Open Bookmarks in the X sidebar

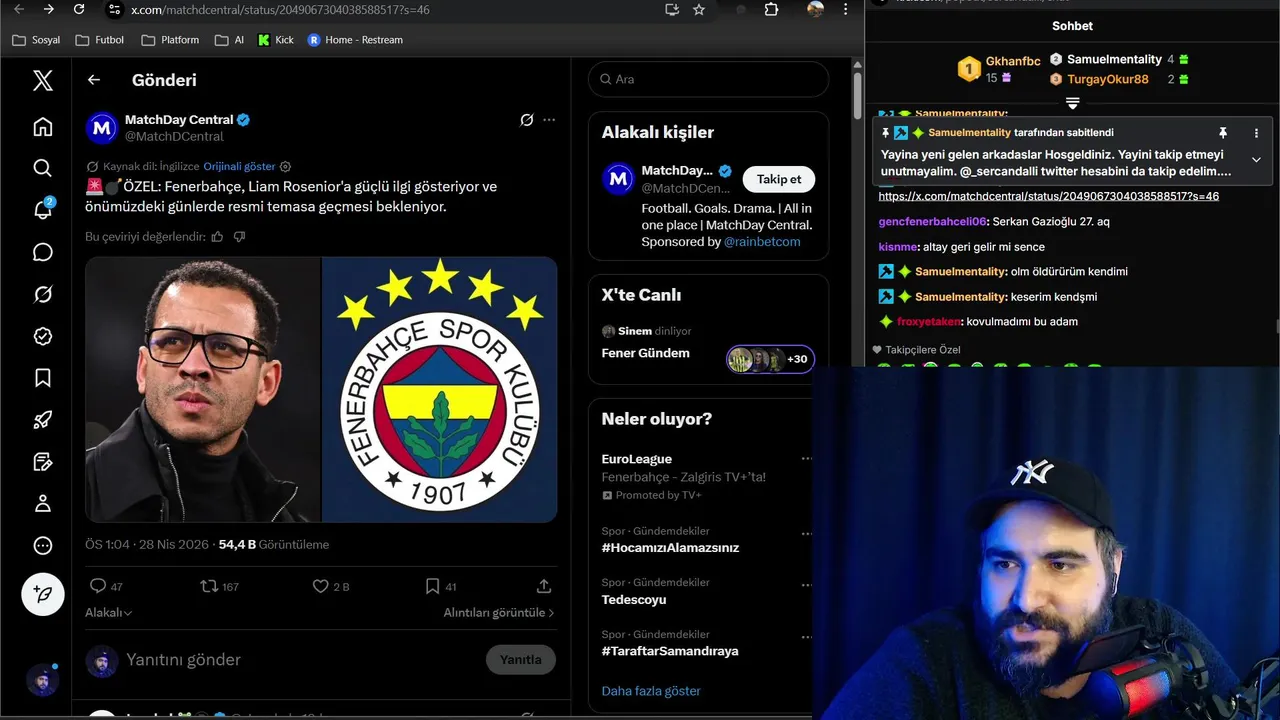click(x=42, y=378)
